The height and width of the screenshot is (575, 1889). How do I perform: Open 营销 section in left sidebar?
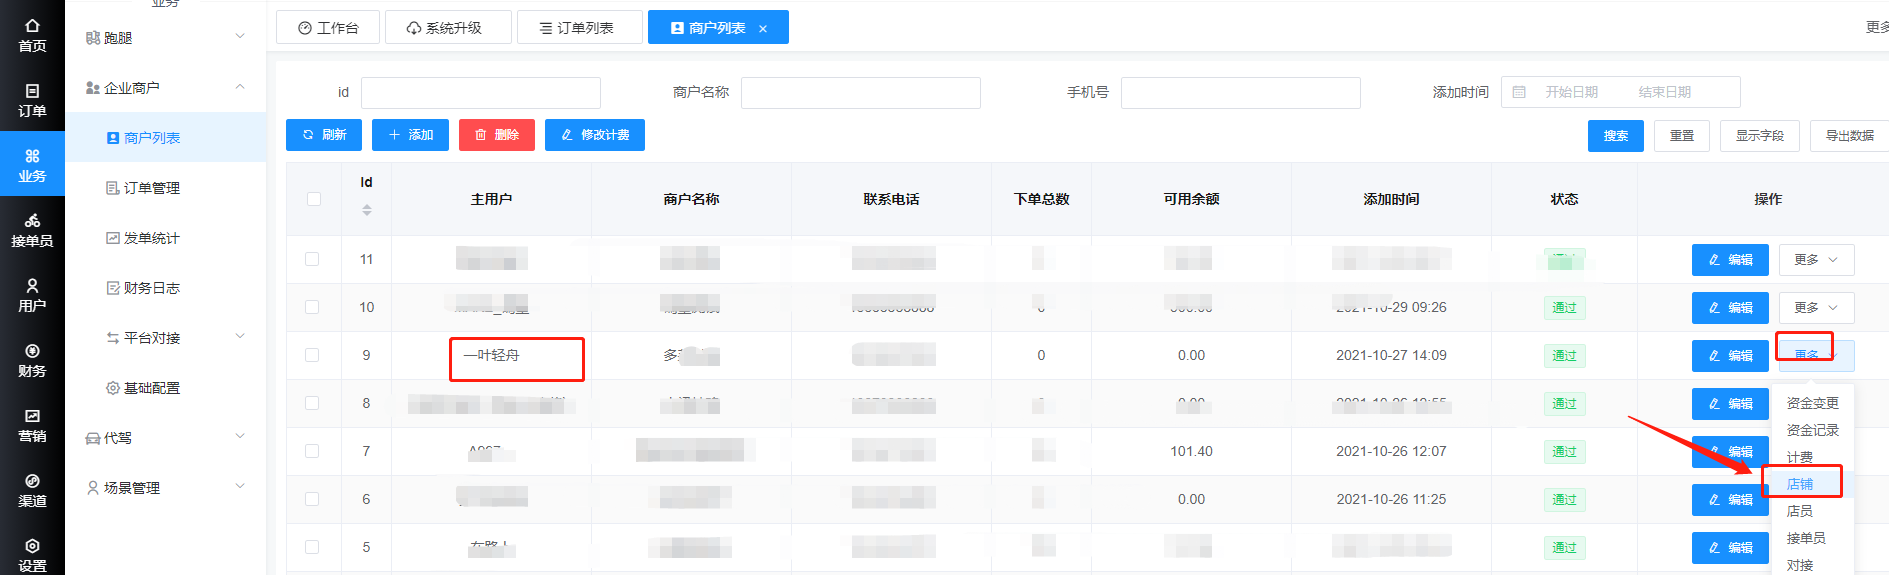click(32, 425)
